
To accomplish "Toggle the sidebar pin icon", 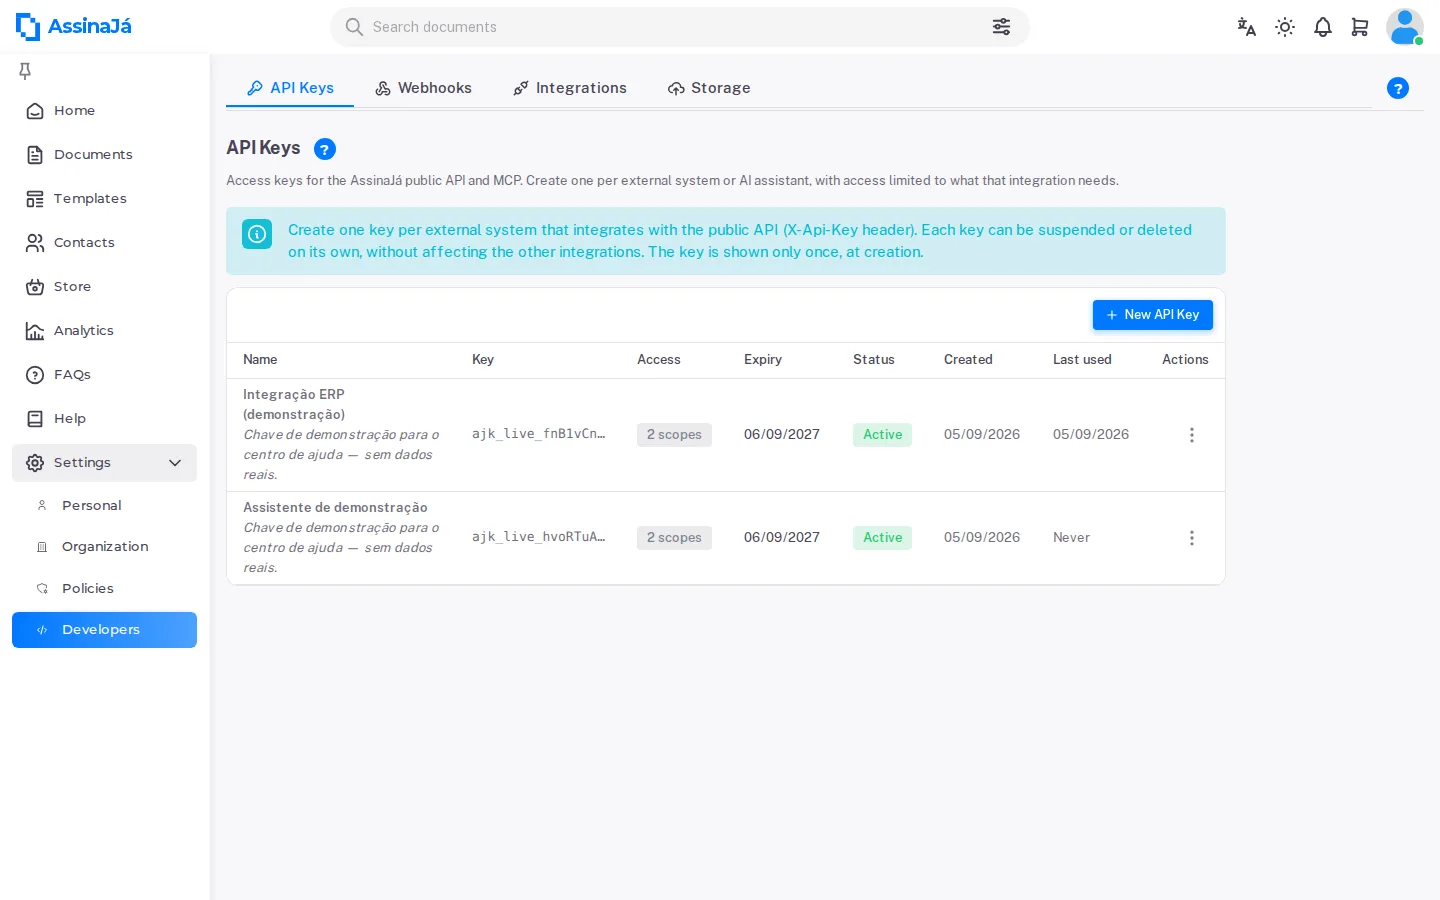I will (x=25, y=70).
